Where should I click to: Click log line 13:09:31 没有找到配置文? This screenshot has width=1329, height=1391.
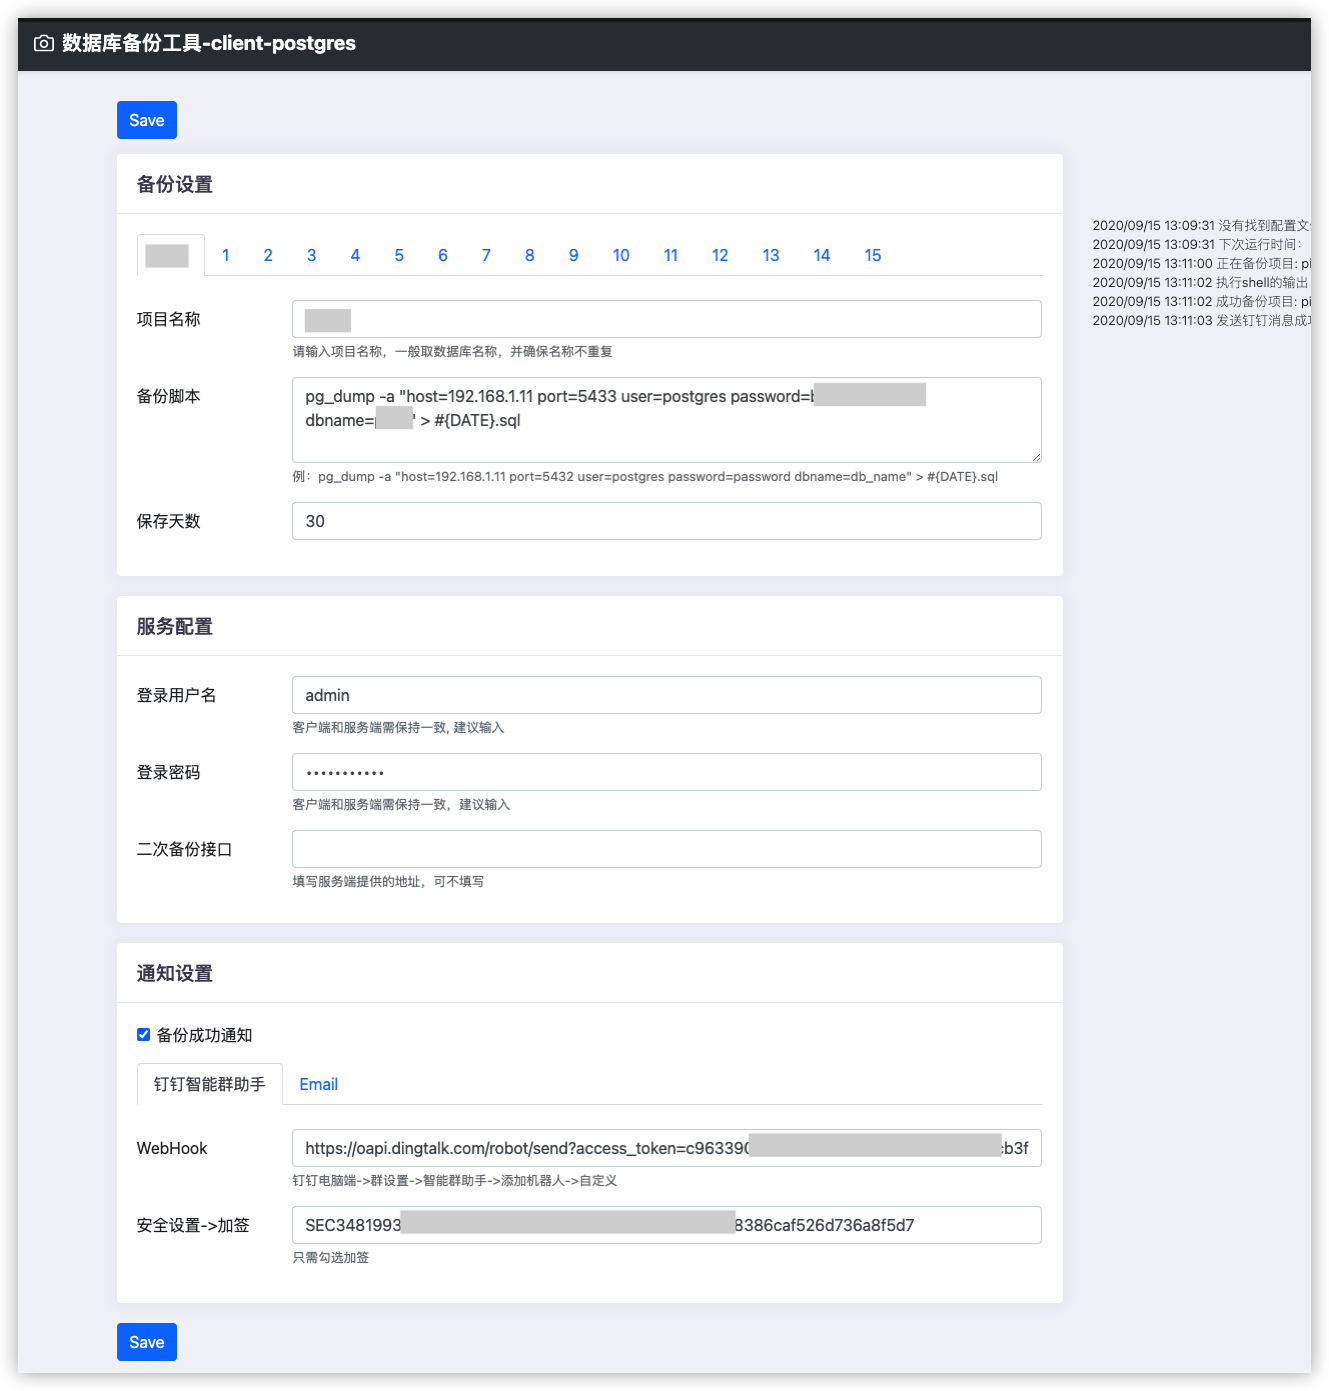(x=1201, y=226)
